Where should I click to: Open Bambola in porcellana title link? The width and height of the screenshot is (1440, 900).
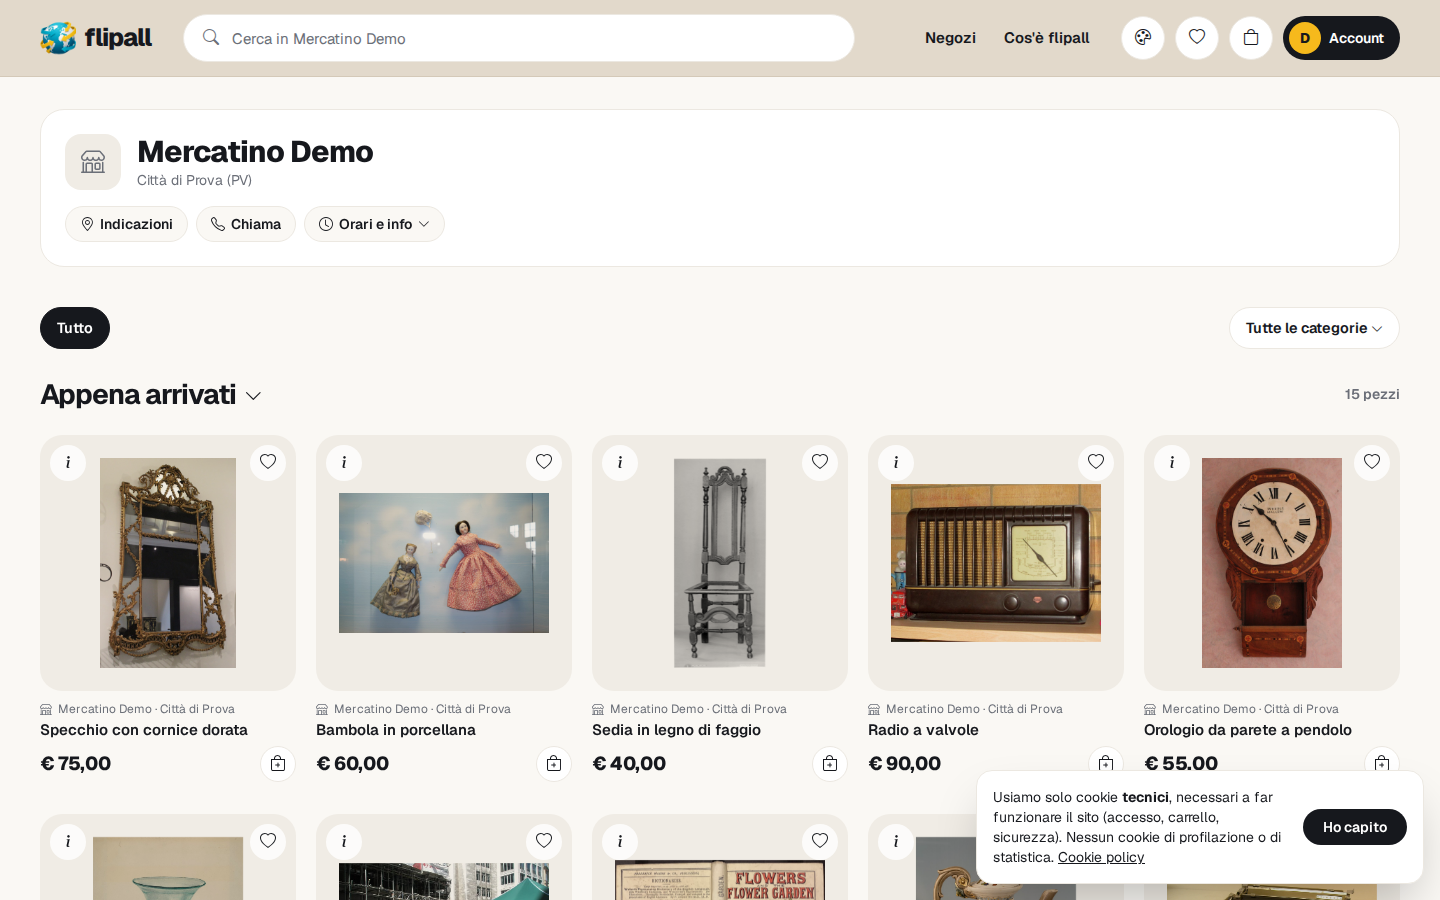click(396, 730)
